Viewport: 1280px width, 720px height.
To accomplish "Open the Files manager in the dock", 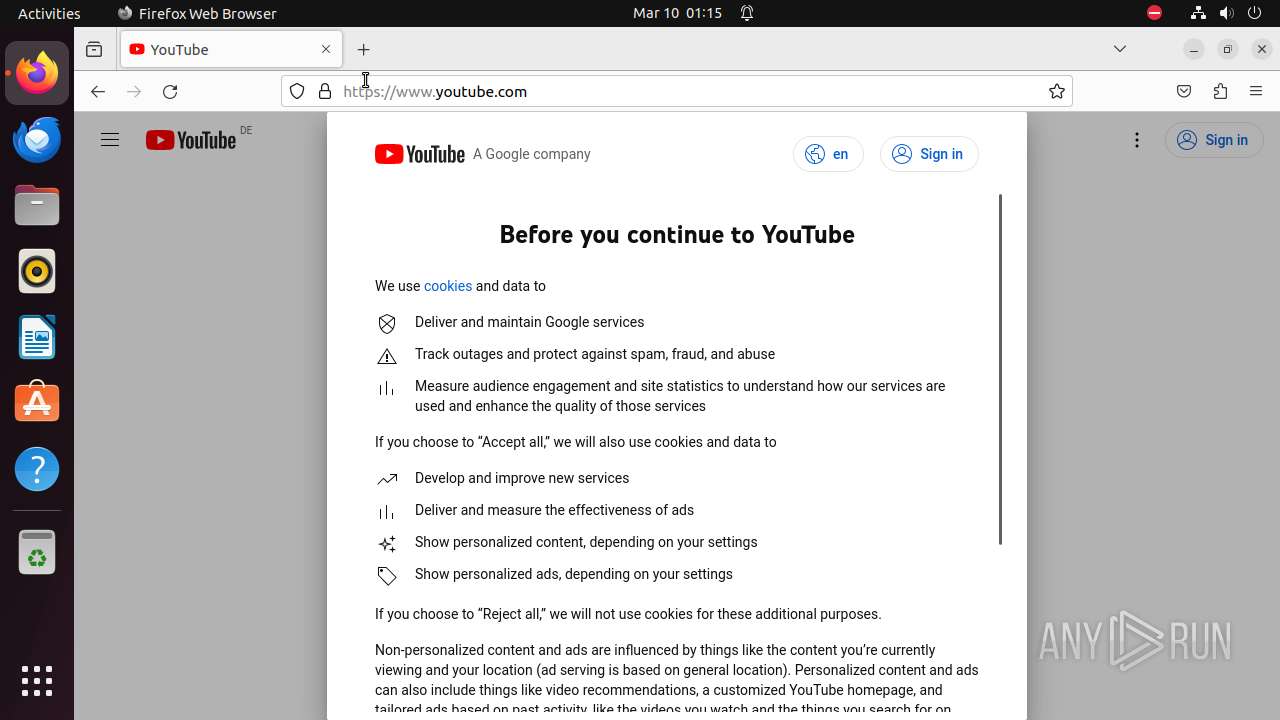I will 37,205.
